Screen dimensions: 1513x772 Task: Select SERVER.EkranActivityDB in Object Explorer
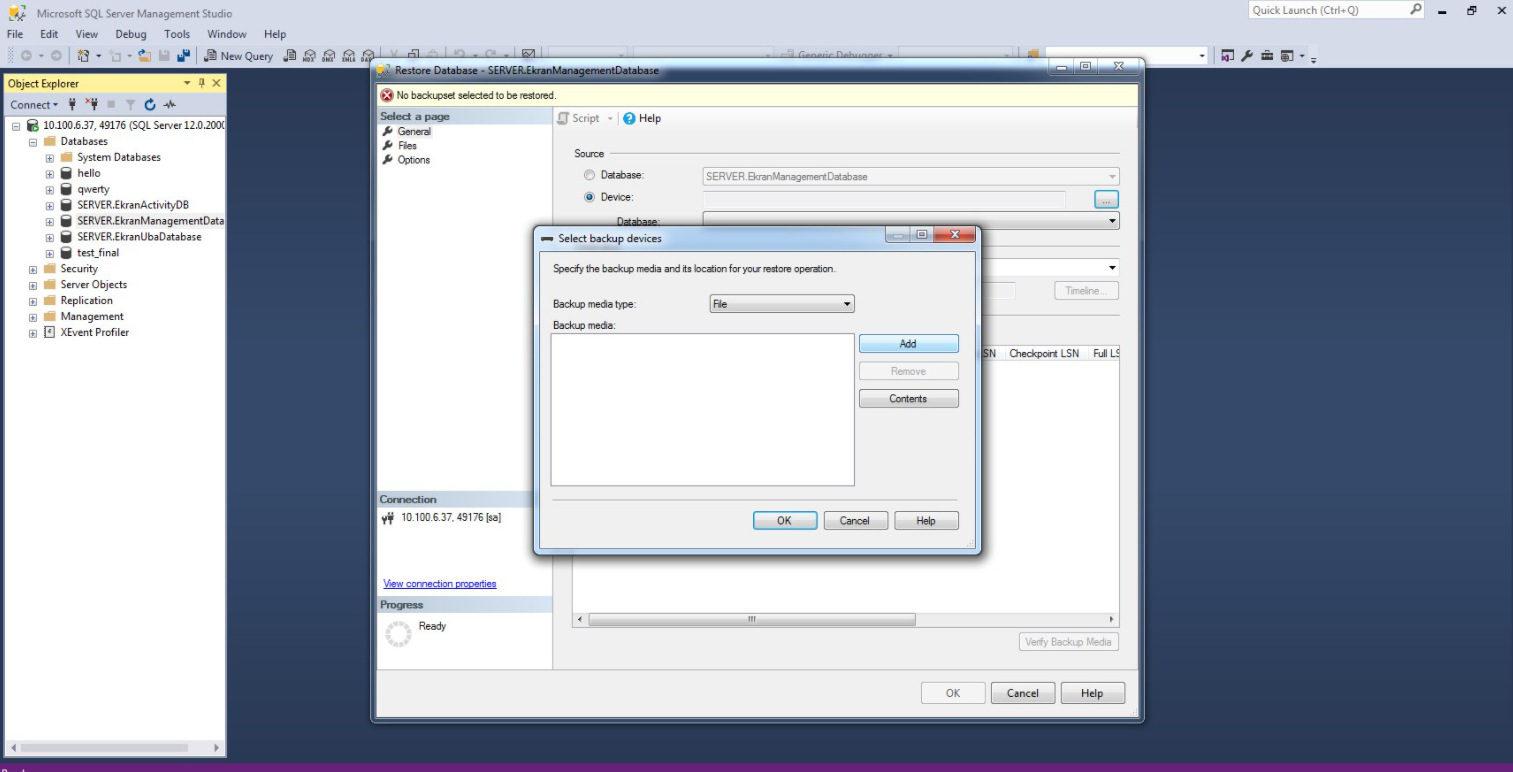click(x=133, y=205)
